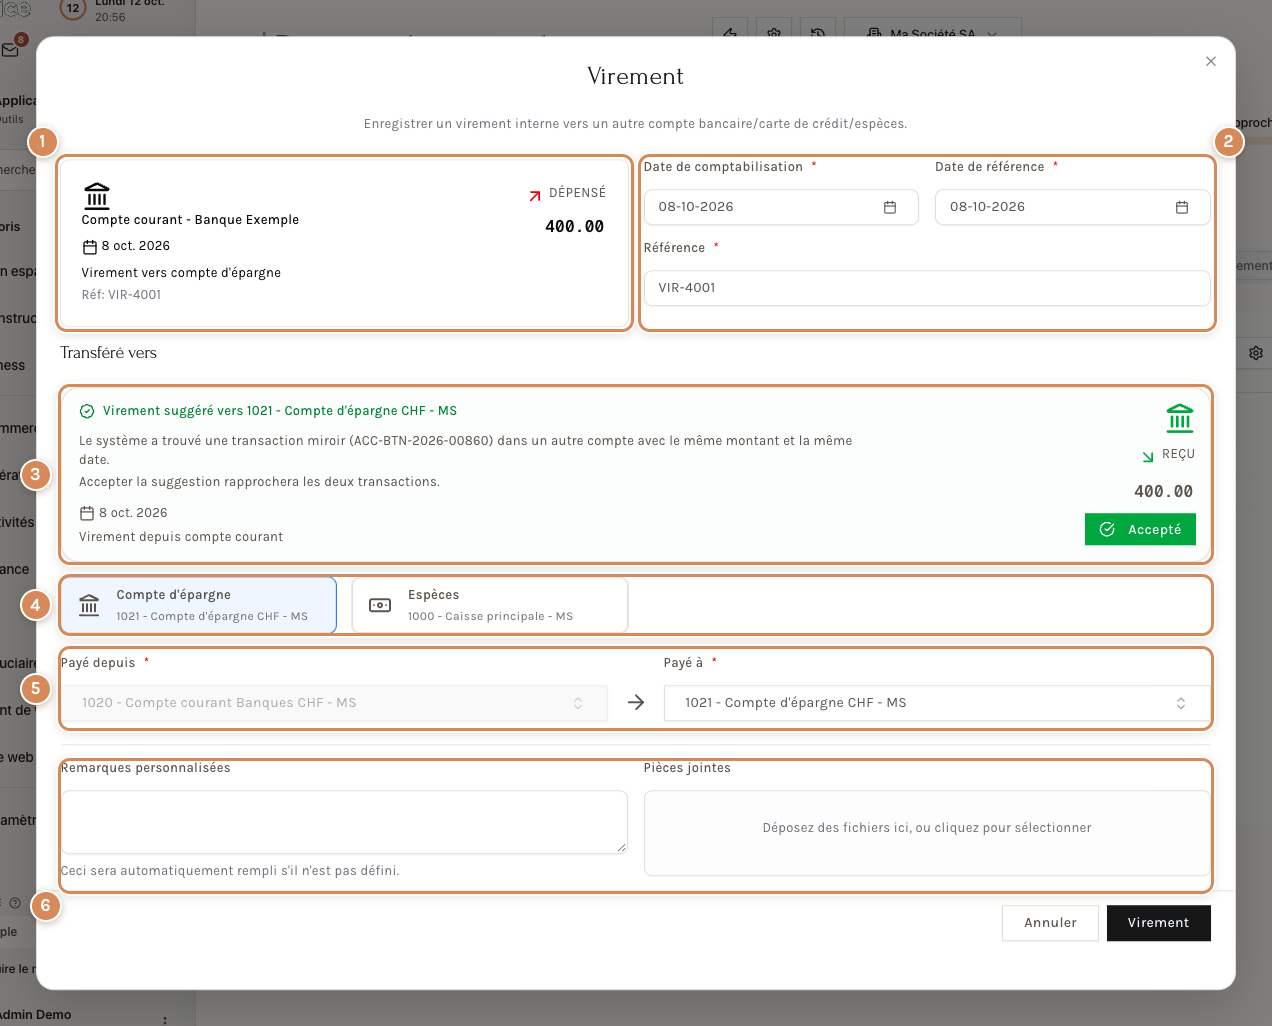Click the "Transféré vers" section heading
Viewport: 1272px width, 1026px height.
click(108, 353)
